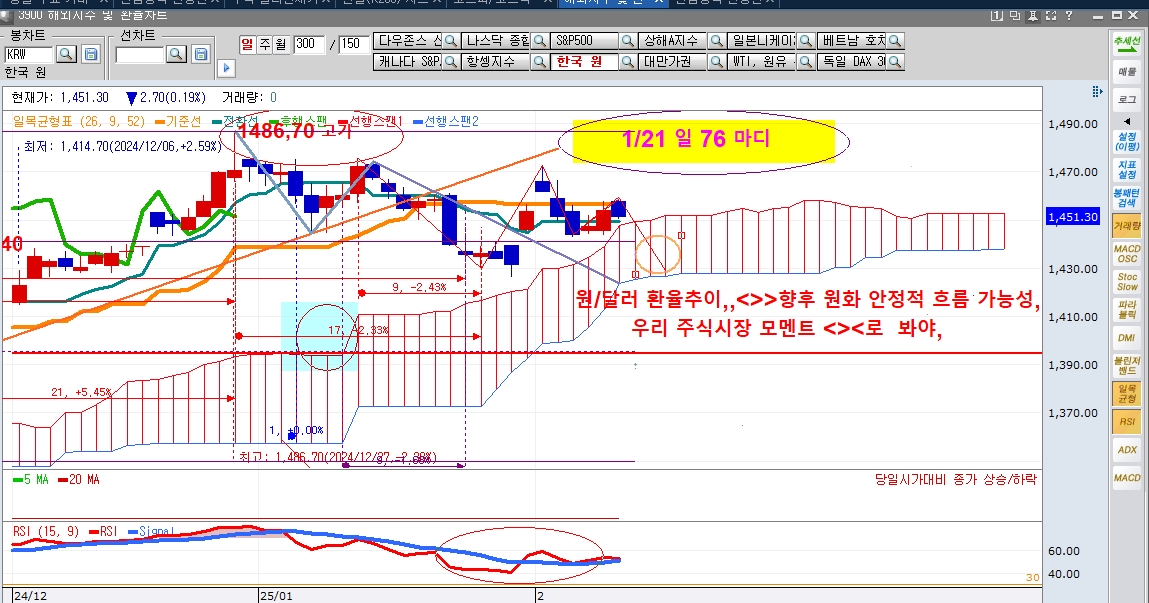1149x603 pixels.
Task: Toggle MACD OSC indicator
Action: pyautogui.click(x=1127, y=254)
